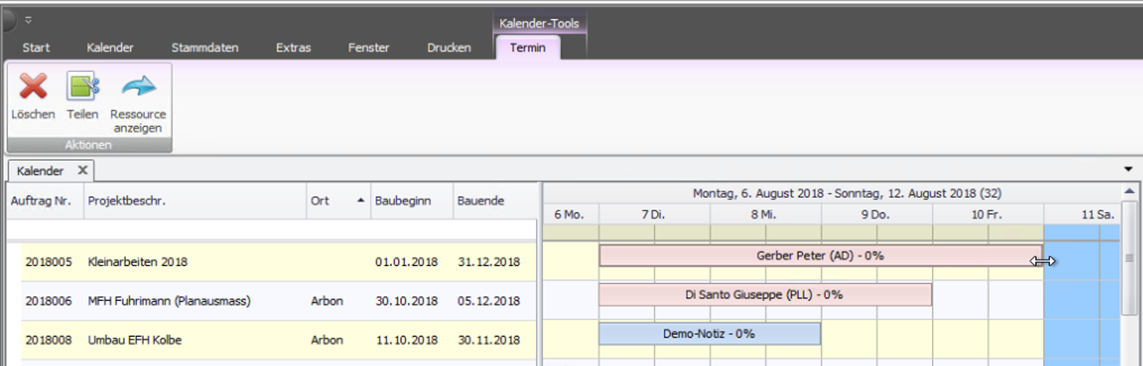Open the document tab list dropdown arrow
This screenshot has height=366, width=1143.
click(x=1129, y=170)
